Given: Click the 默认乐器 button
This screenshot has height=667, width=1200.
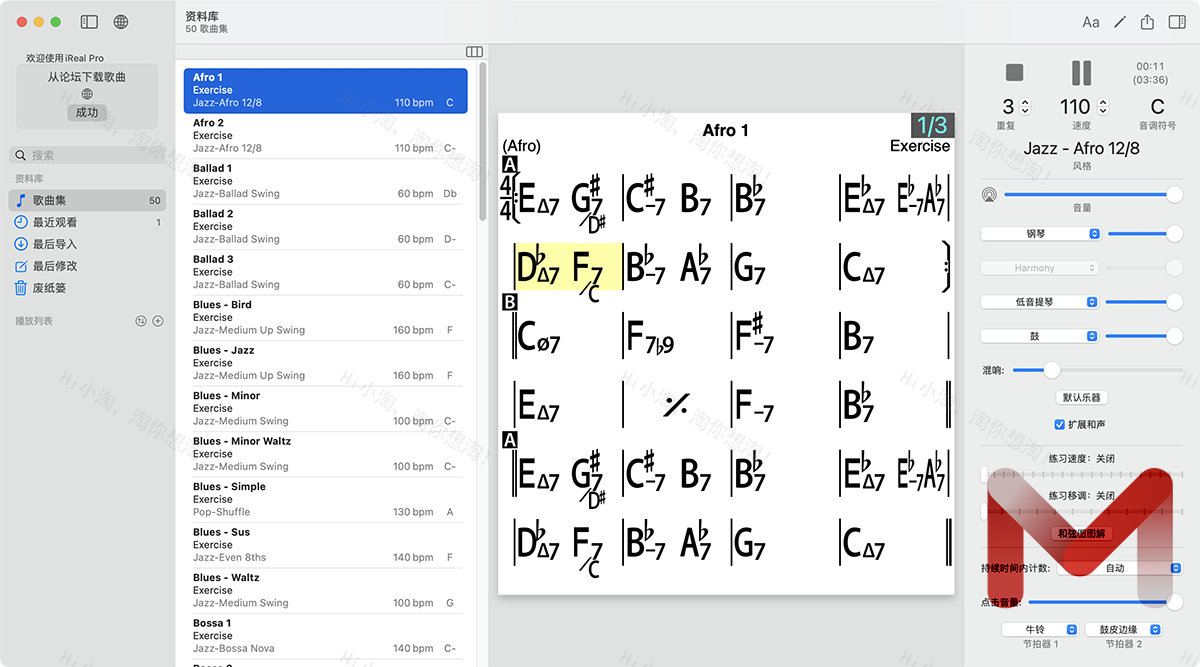Looking at the screenshot, I should click(x=1081, y=398).
